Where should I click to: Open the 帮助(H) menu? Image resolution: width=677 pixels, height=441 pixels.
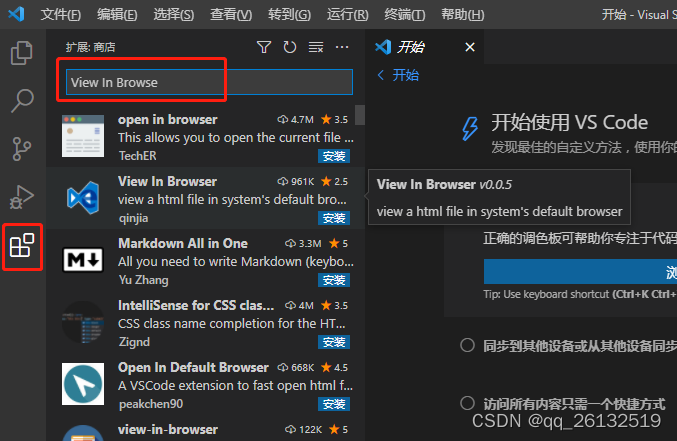pyautogui.click(x=462, y=15)
